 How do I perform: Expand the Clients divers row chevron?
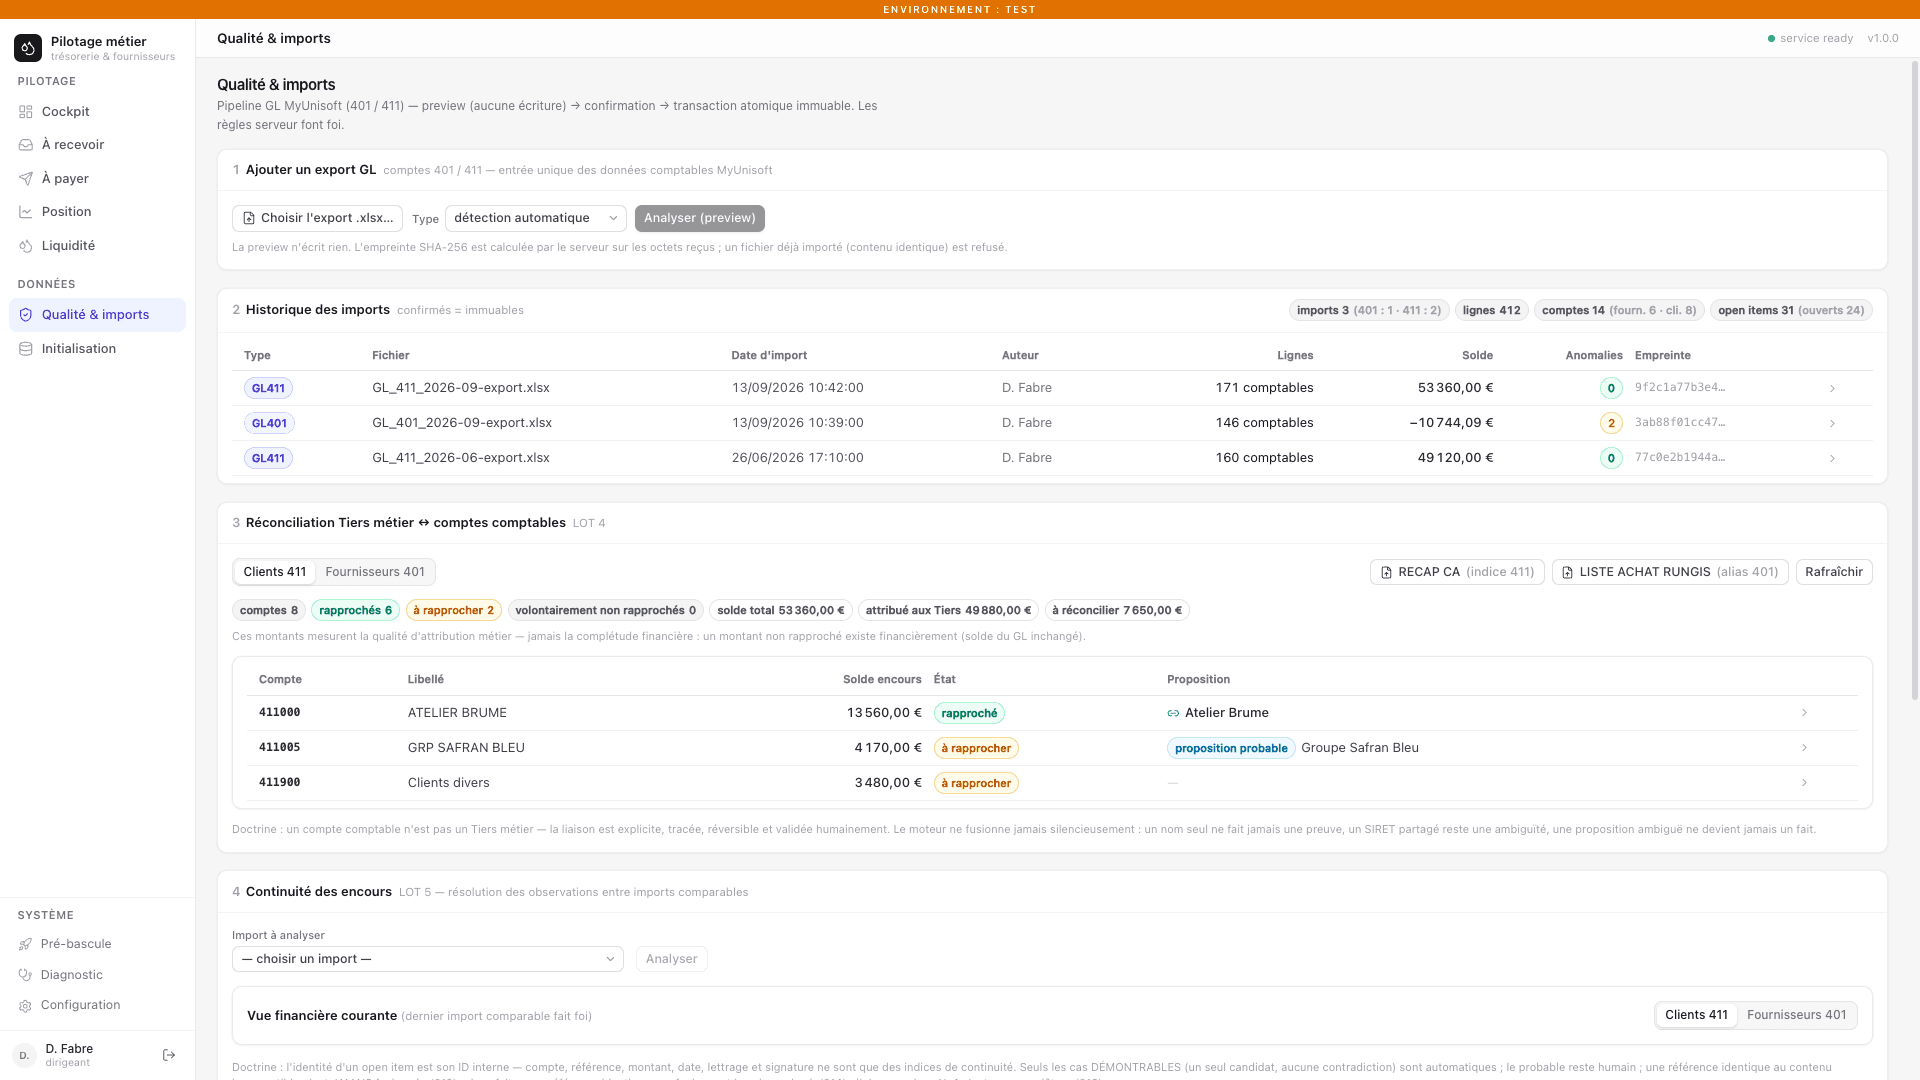coord(1804,783)
